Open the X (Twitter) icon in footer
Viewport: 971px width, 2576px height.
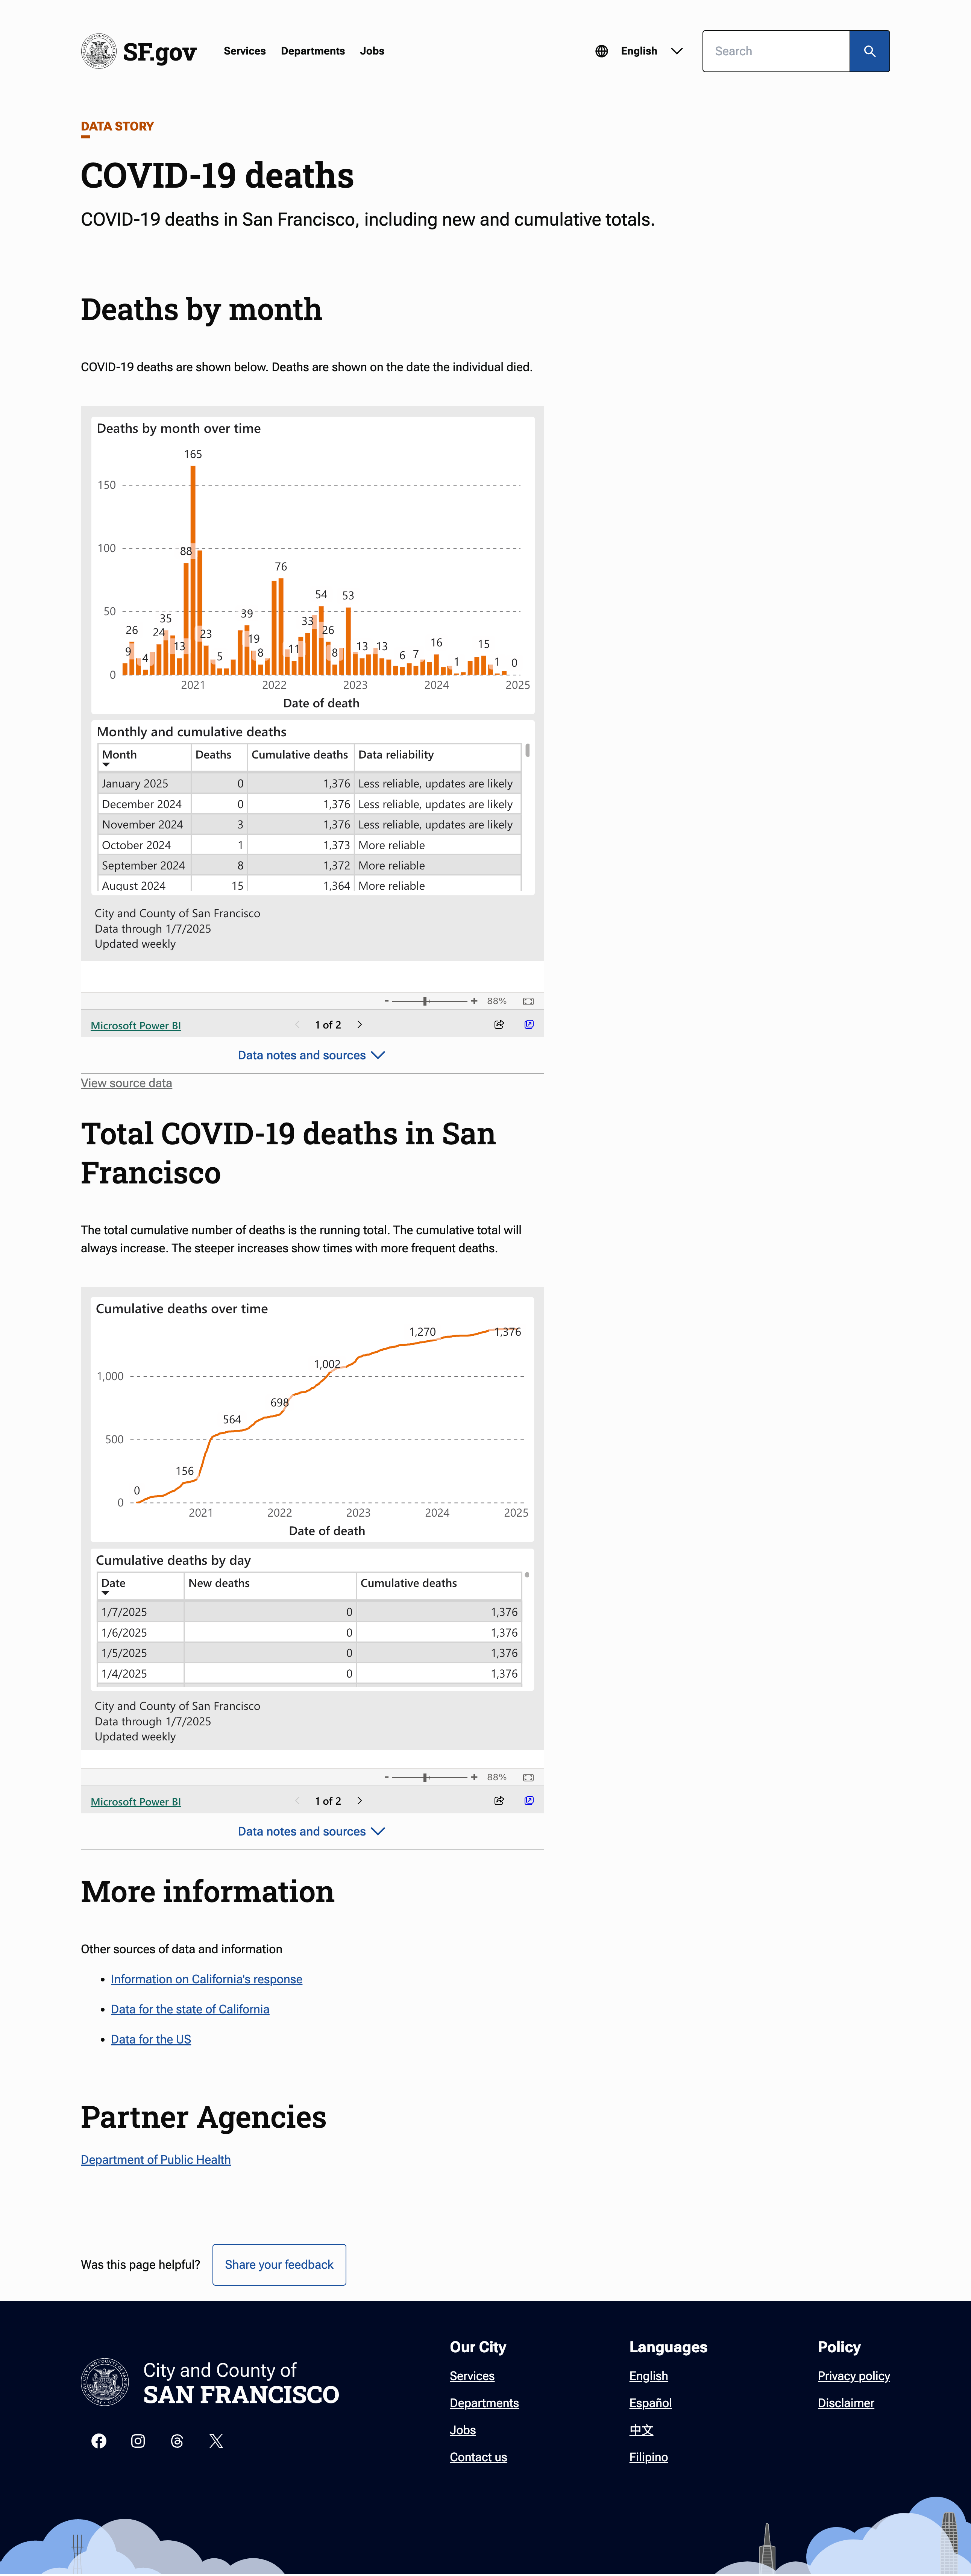click(216, 2441)
